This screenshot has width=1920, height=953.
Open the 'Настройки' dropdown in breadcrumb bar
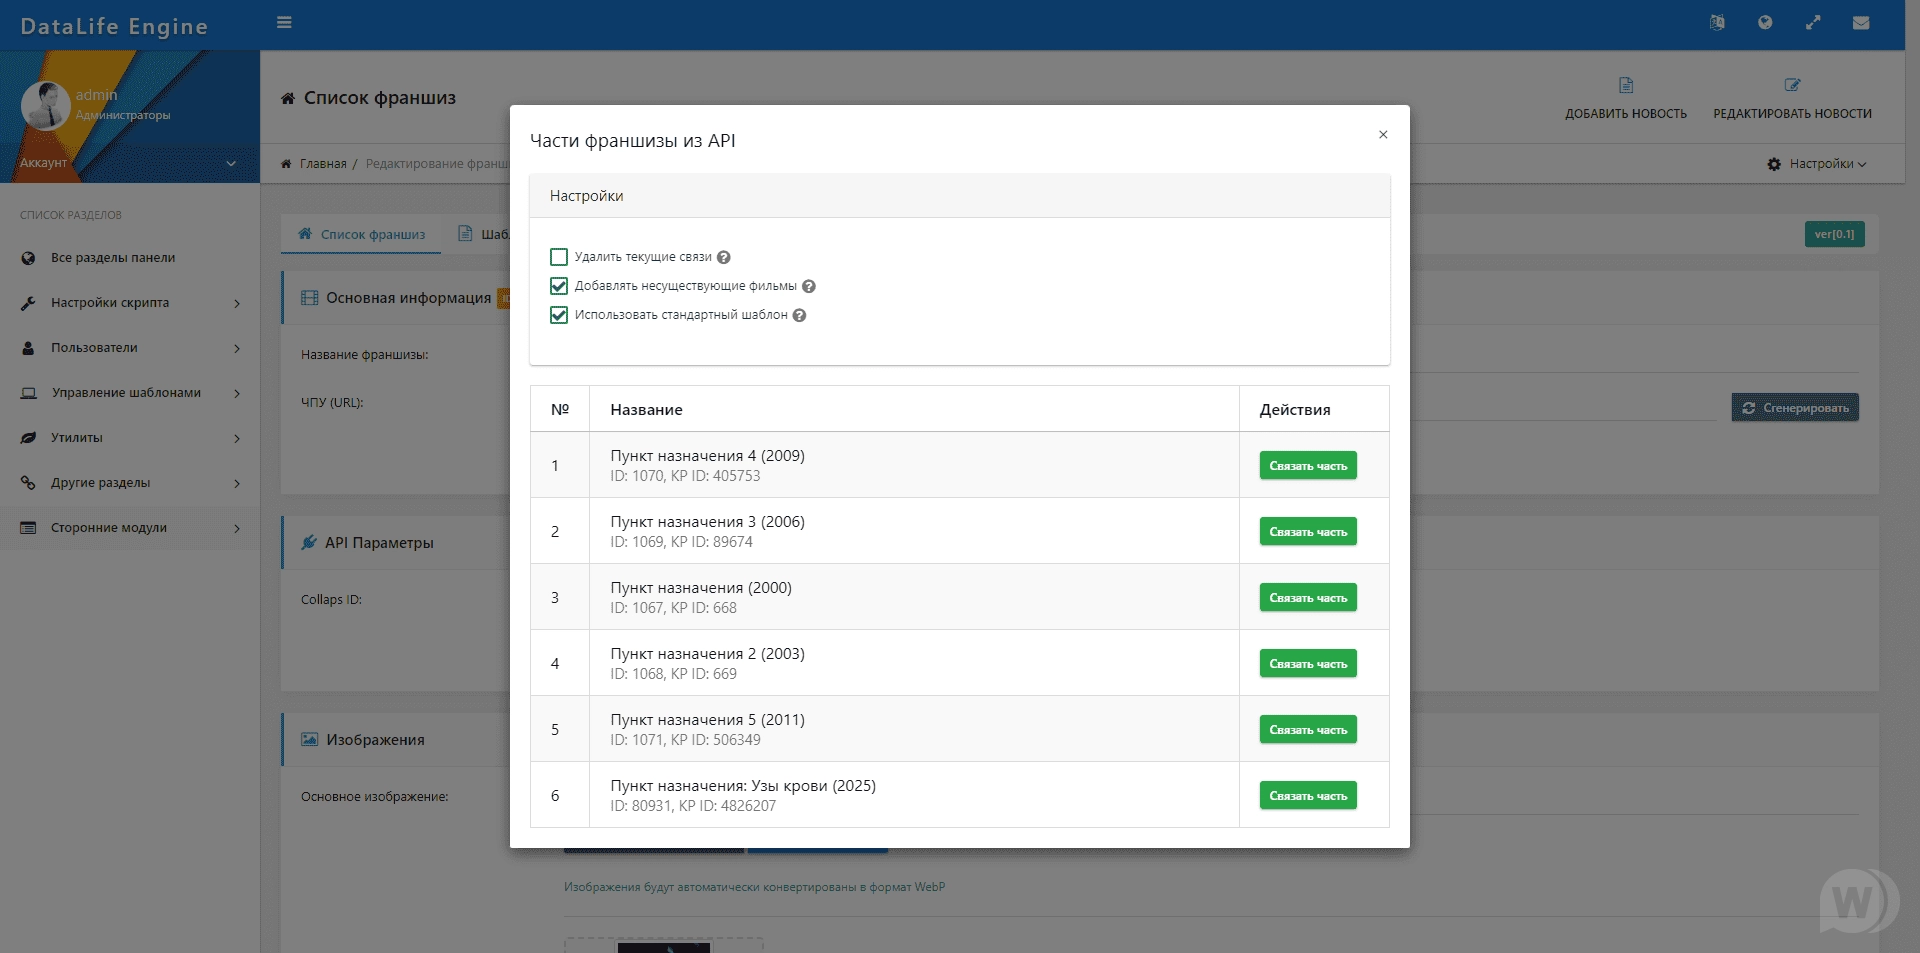pos(1817,164)
